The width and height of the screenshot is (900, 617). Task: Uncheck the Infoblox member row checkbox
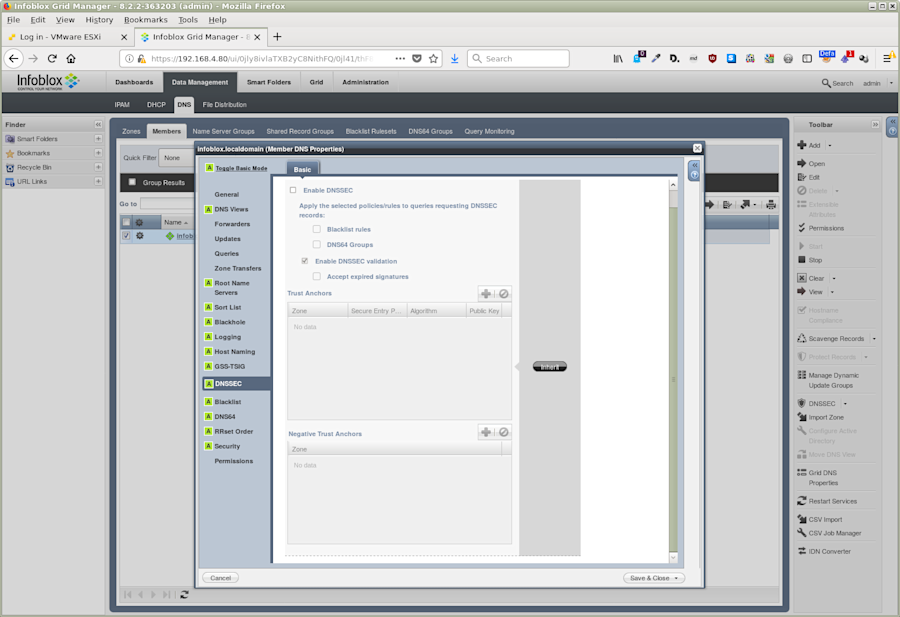pyautogui.click(x=126, y=236)
